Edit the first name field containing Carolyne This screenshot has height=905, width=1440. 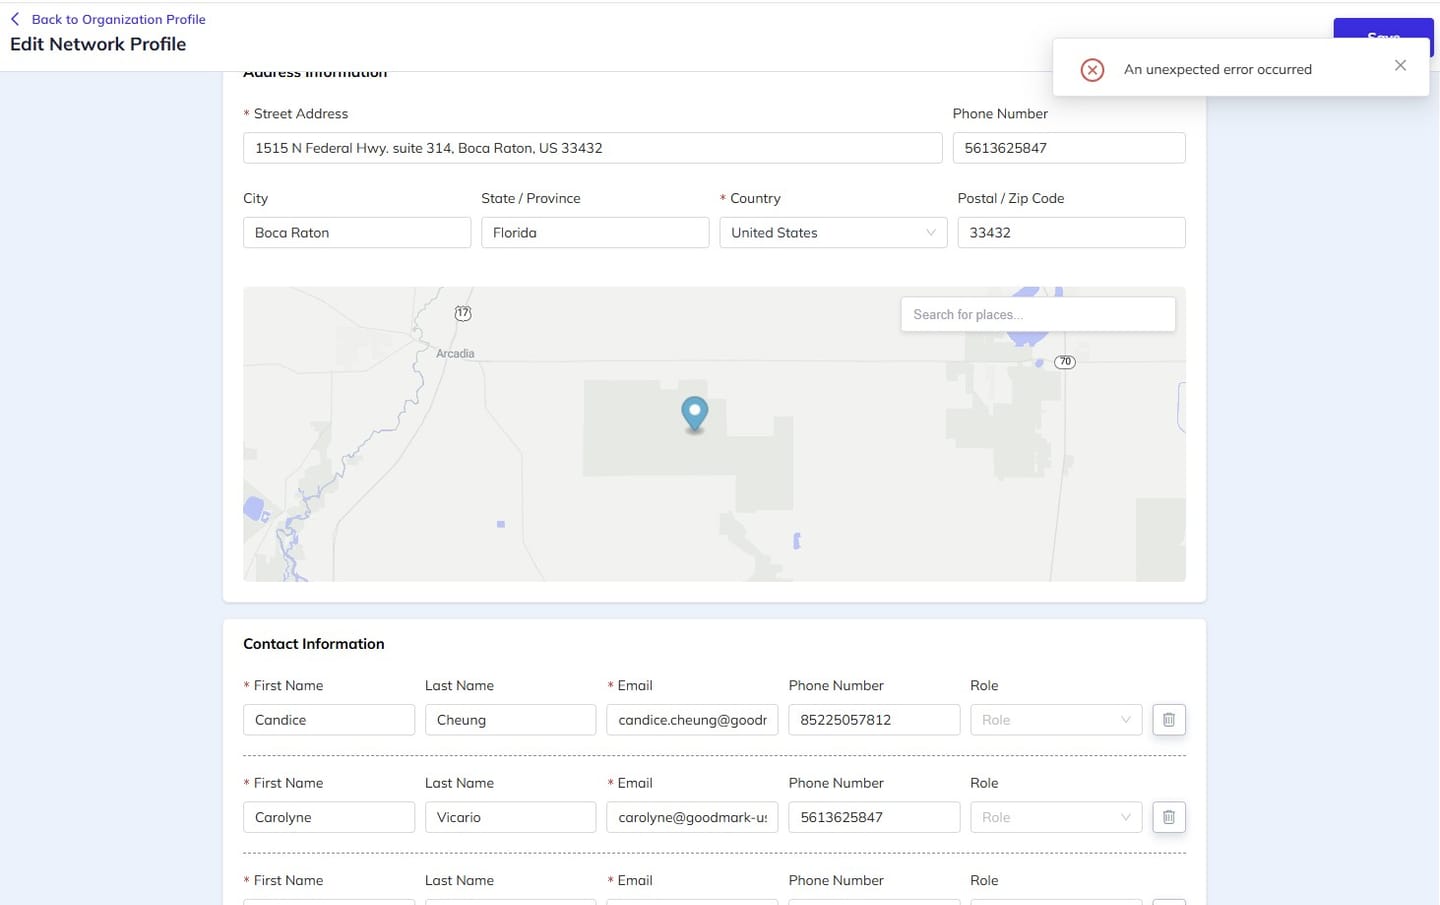pos(329,817)
